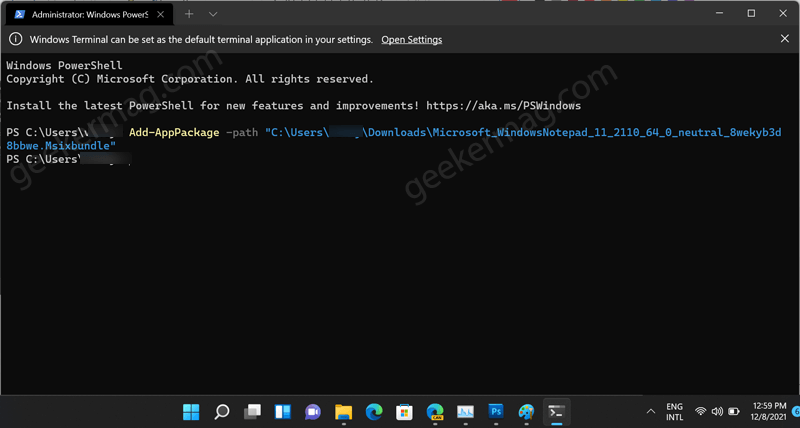Open the Windows Start menu
This screenshot has height=428, width=800.
191,412
